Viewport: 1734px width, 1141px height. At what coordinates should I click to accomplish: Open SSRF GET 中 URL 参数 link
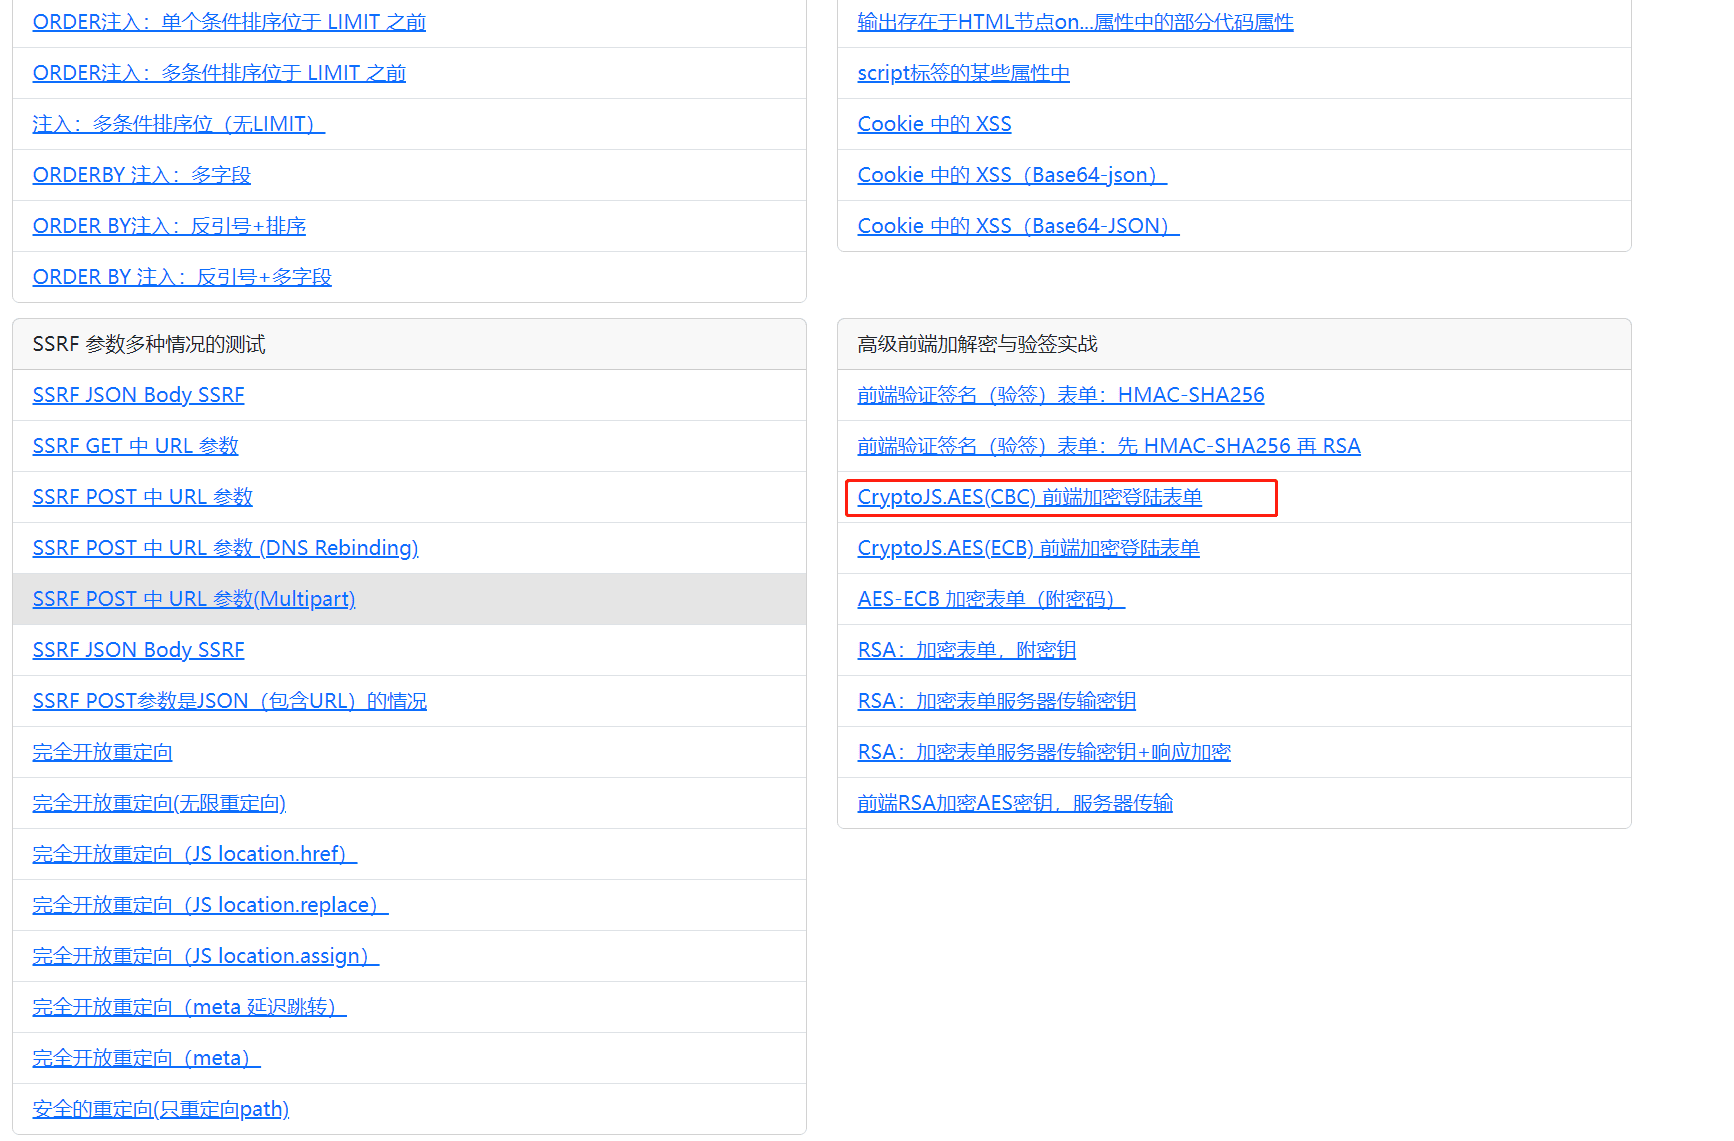coord(135,446)
